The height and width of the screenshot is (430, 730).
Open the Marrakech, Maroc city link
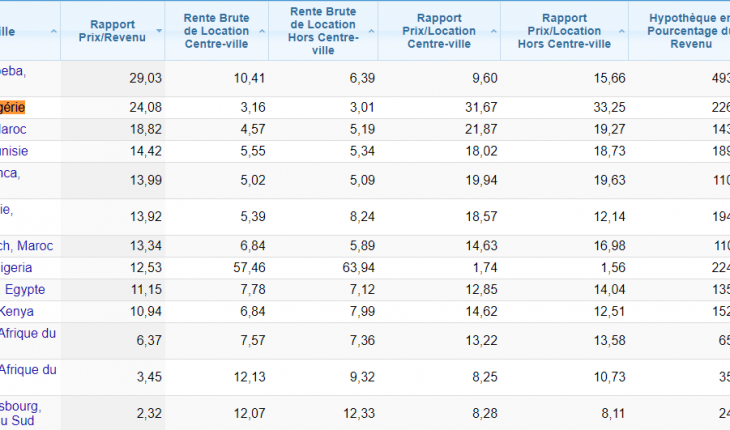pos(27,245)
